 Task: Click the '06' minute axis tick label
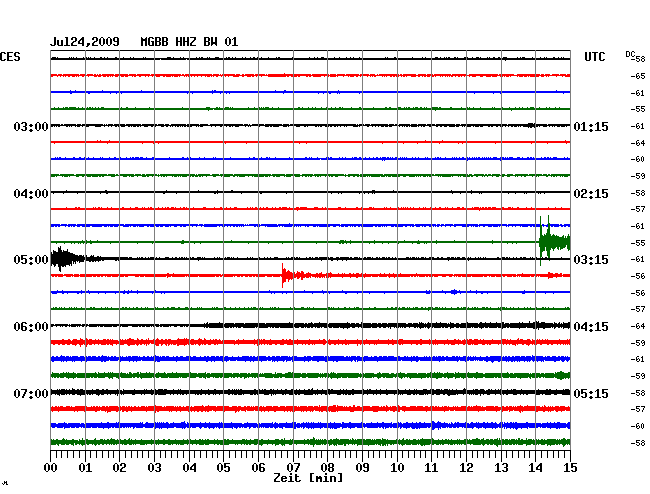(x=258, y=468)
